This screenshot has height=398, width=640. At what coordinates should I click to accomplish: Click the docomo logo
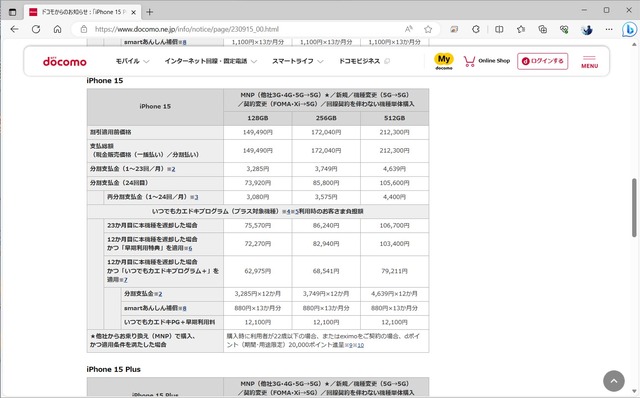pyautogui.click(x=64, y=61)
